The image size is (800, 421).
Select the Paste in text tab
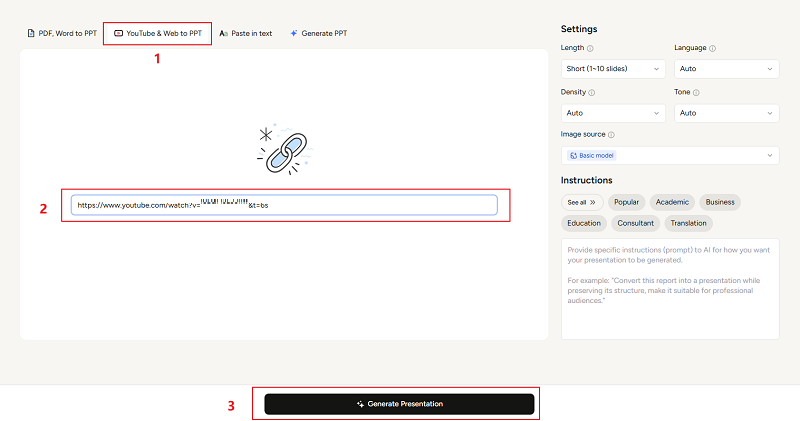tap(245, 33)
